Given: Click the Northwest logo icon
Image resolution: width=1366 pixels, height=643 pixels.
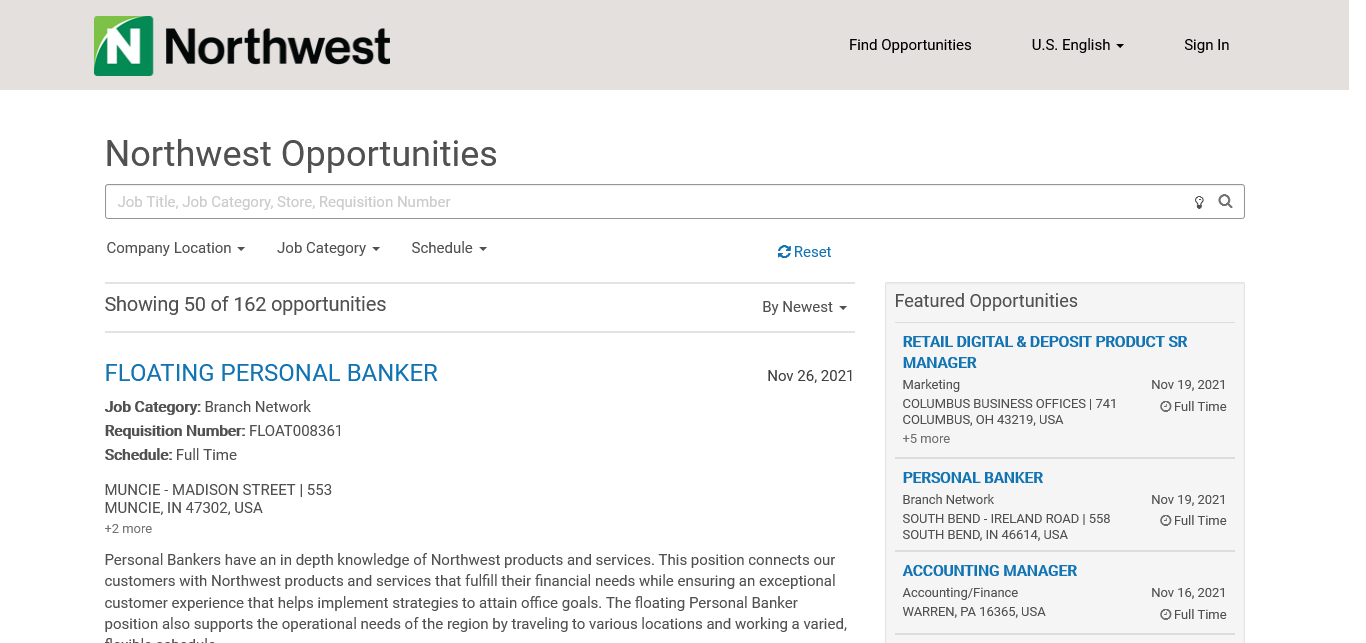Looking at the screenshot, I should coord(123,46).
